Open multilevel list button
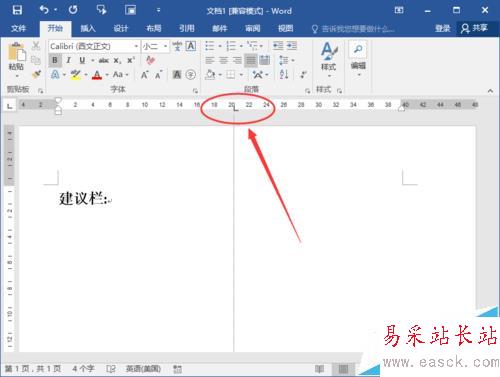The height and width of the screenshot is (377, 500). (x=253, y=45)
